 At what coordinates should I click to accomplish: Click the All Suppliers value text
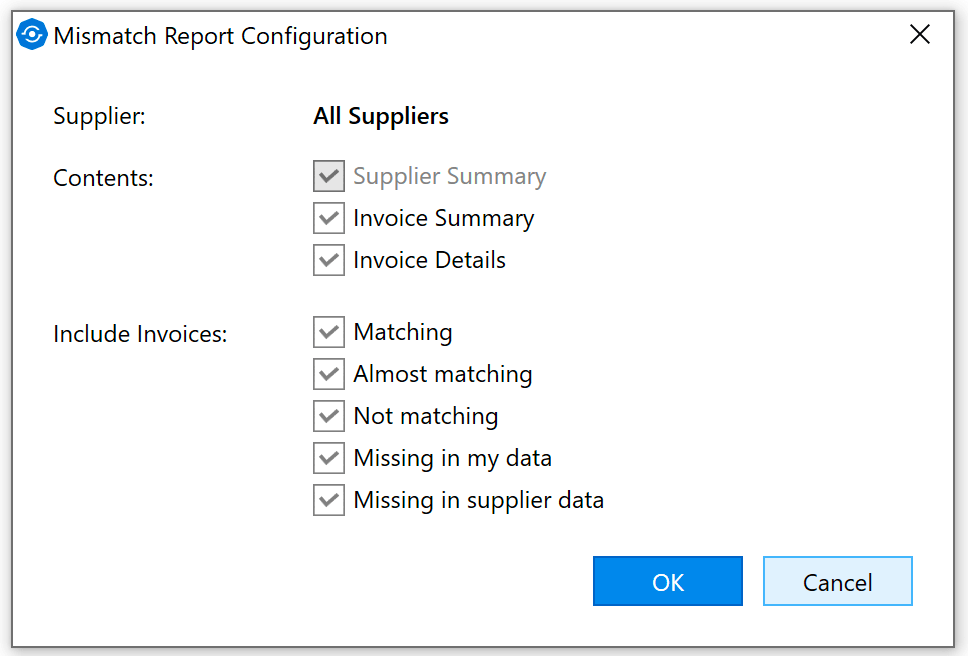coord(380,116)
